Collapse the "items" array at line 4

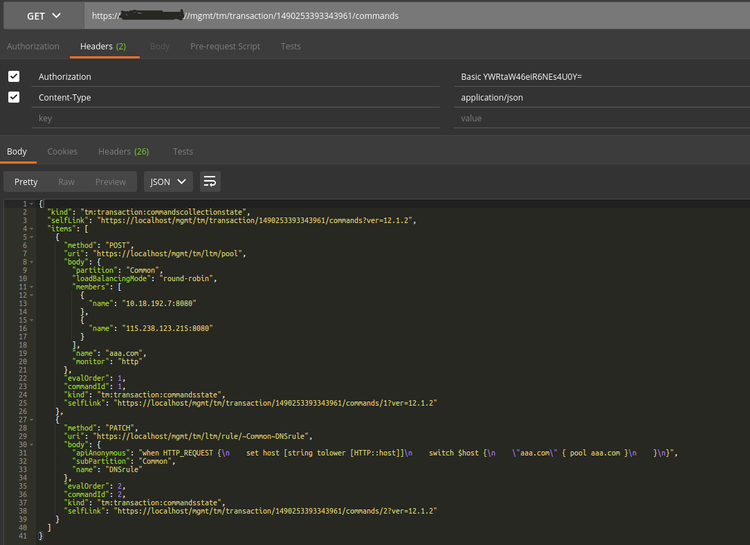click(32, 229)
